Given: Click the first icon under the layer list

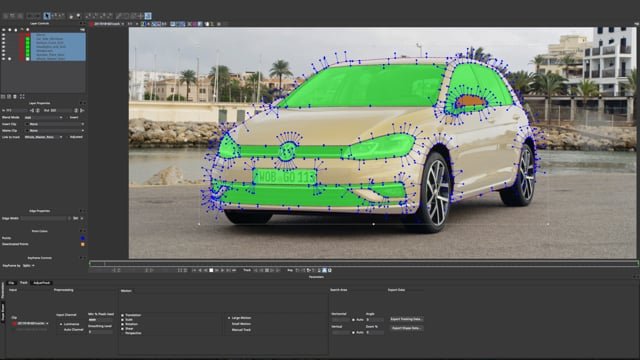Looking at the screenshot, I should 3,97.
